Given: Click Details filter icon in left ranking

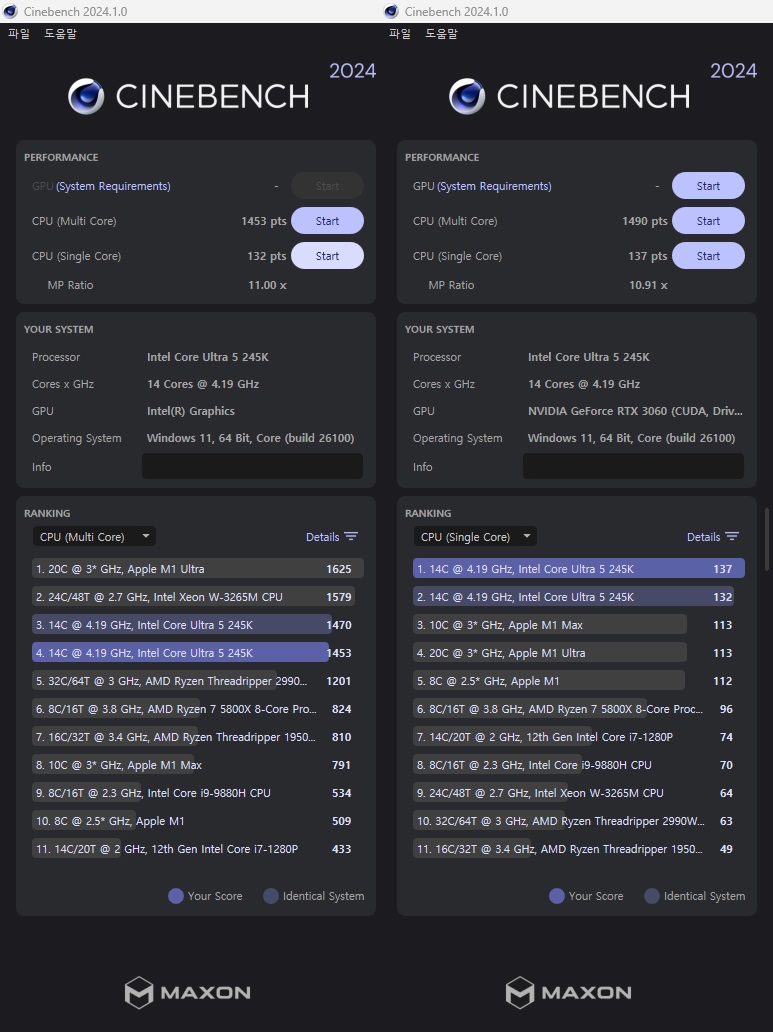Looking at the screenshot, I should pyautogui.click(x=351, y=536).
